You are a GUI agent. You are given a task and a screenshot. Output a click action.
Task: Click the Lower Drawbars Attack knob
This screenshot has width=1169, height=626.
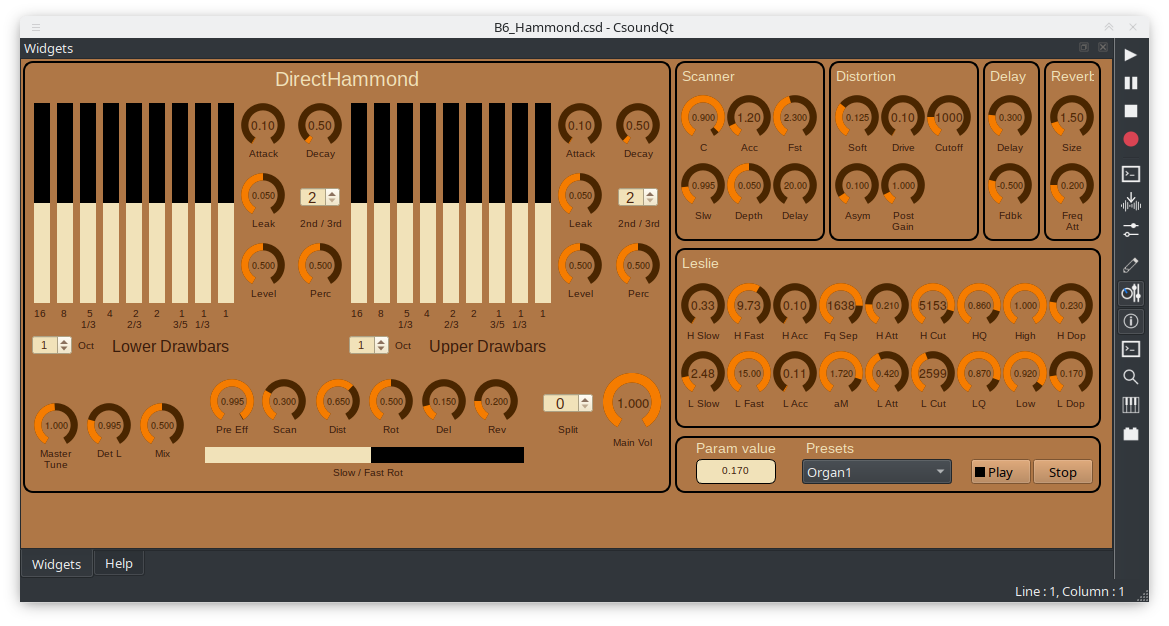point(263,125)
